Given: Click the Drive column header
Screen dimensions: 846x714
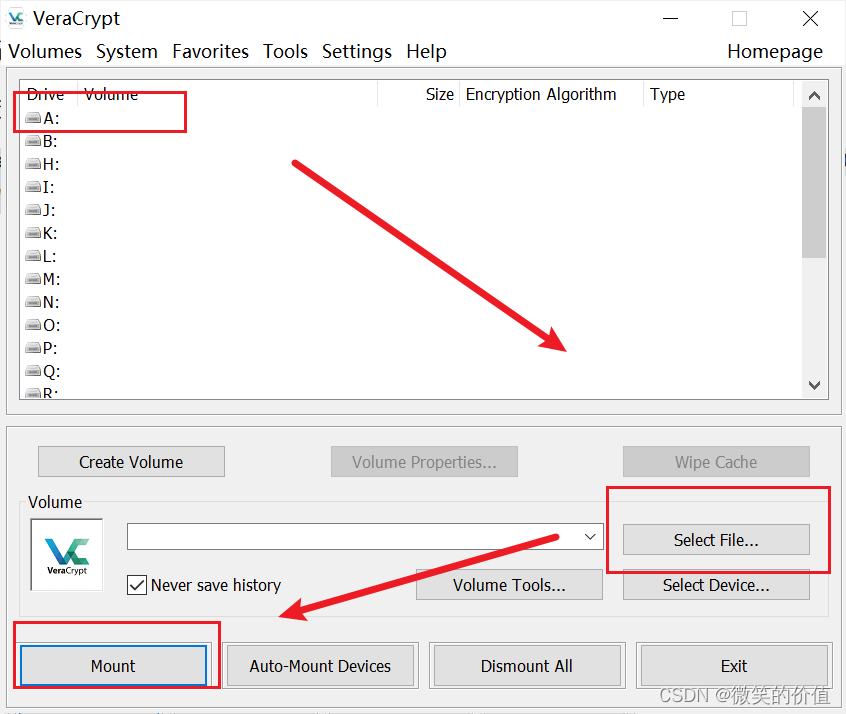Looking at the screenshot, I should 49,94.
